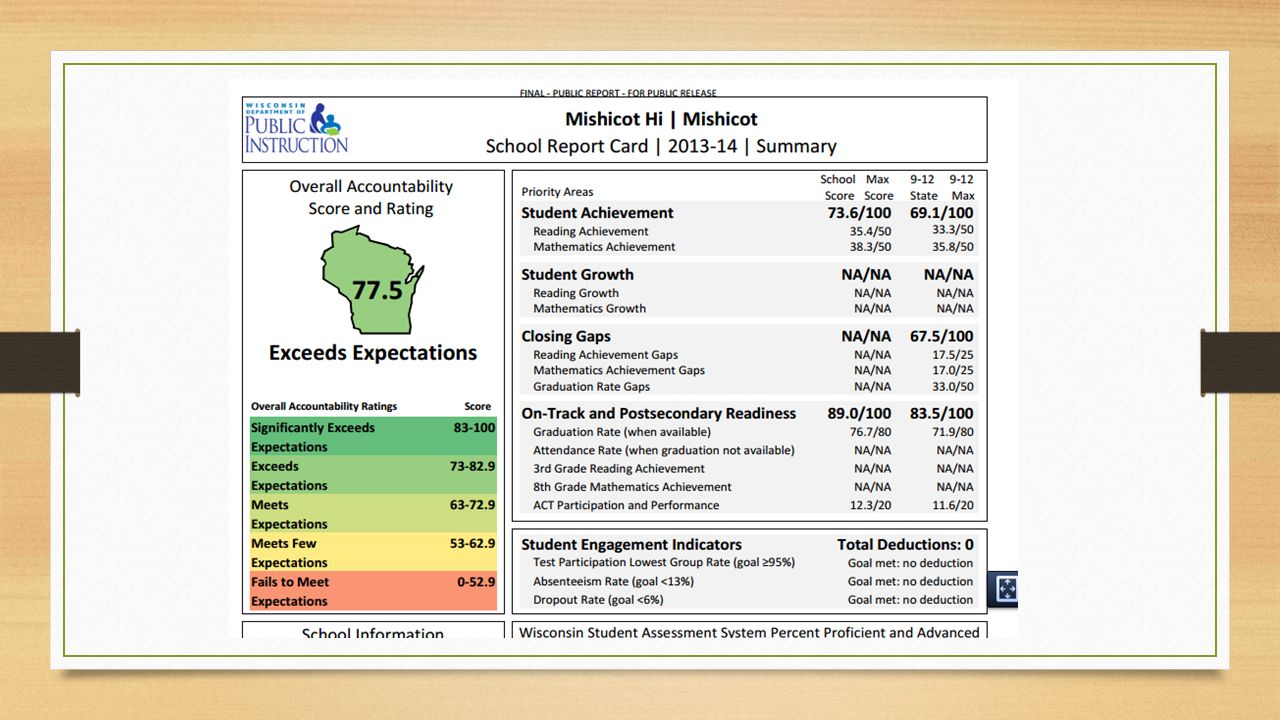Click the '63-72.9' score range

click(x=473, y=505)
